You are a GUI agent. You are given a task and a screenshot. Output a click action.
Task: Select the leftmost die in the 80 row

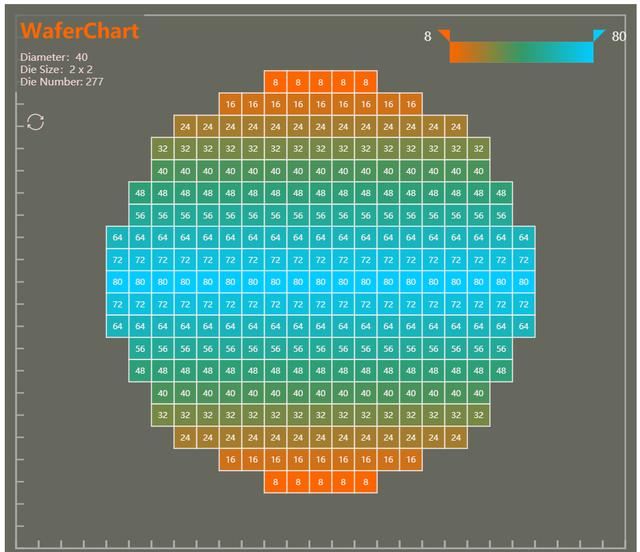[x=118, y=282]
